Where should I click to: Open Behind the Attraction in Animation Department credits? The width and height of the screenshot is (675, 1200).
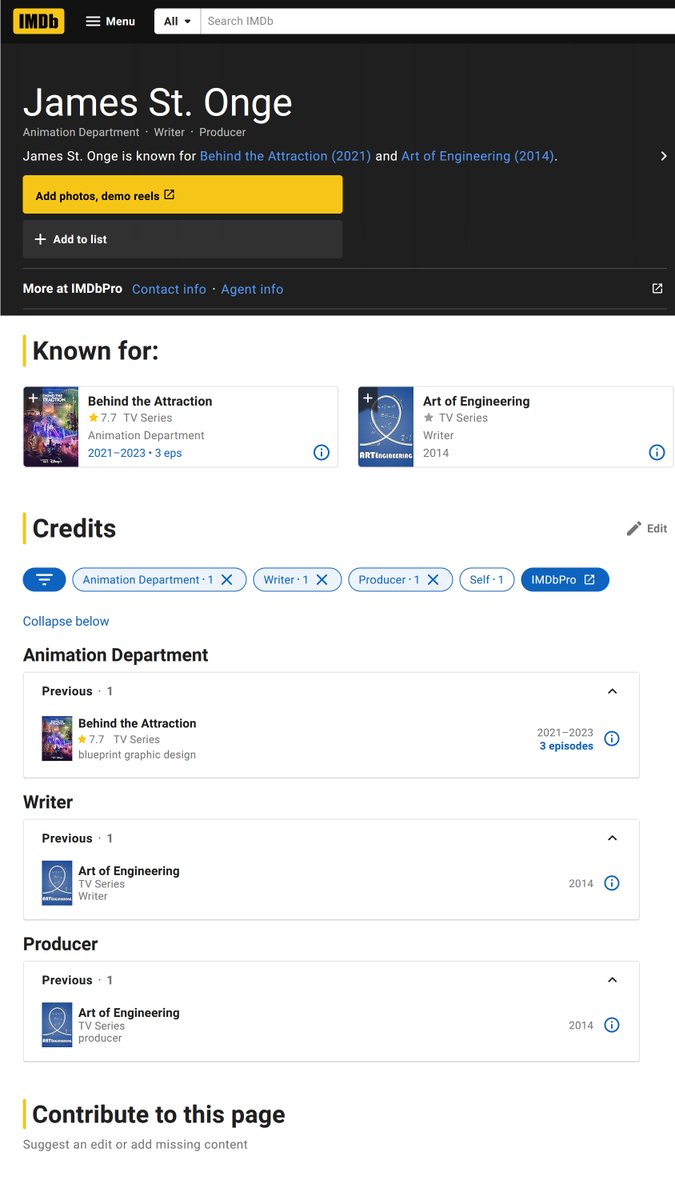[x=137, y=723]
